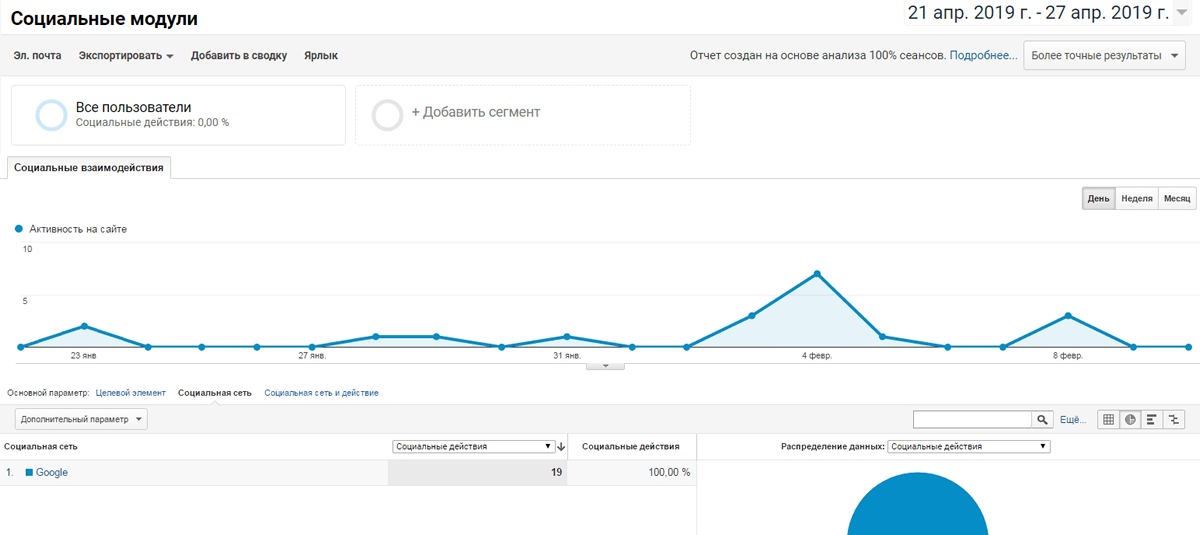The height and width of the screenshot is (535, 1200).
Task: Click the sort descending arrow icon
Action: 561,447
